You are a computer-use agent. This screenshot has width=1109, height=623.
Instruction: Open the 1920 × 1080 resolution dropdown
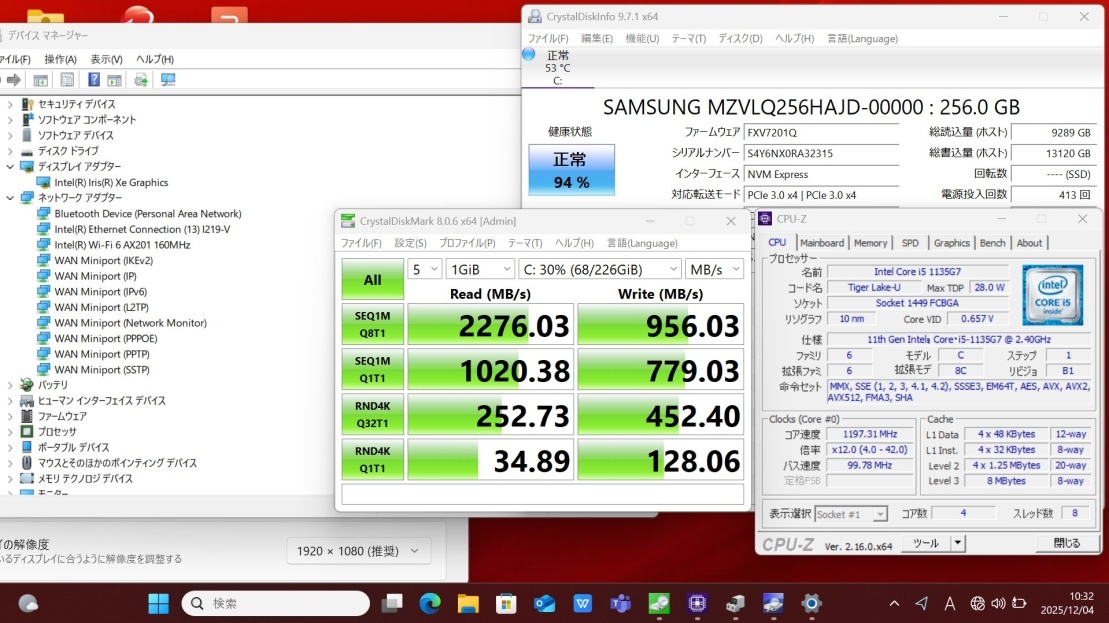pos(358,551)
